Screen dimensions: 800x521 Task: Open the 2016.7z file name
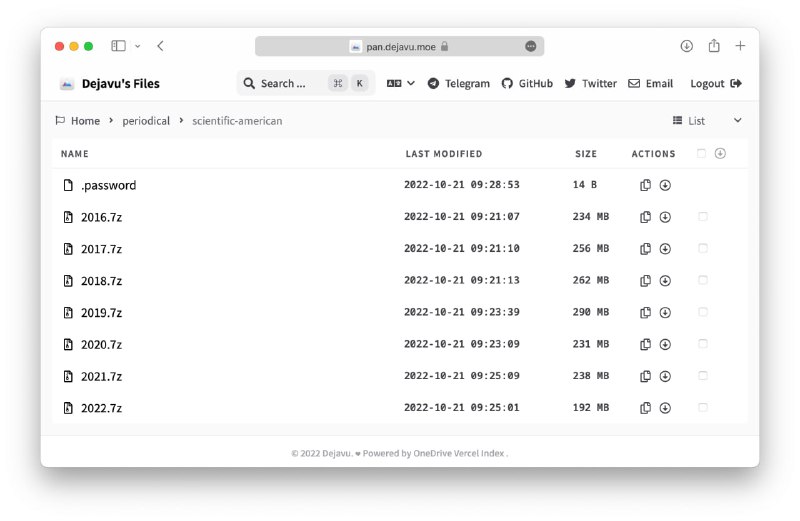click(x=102, y=217)
